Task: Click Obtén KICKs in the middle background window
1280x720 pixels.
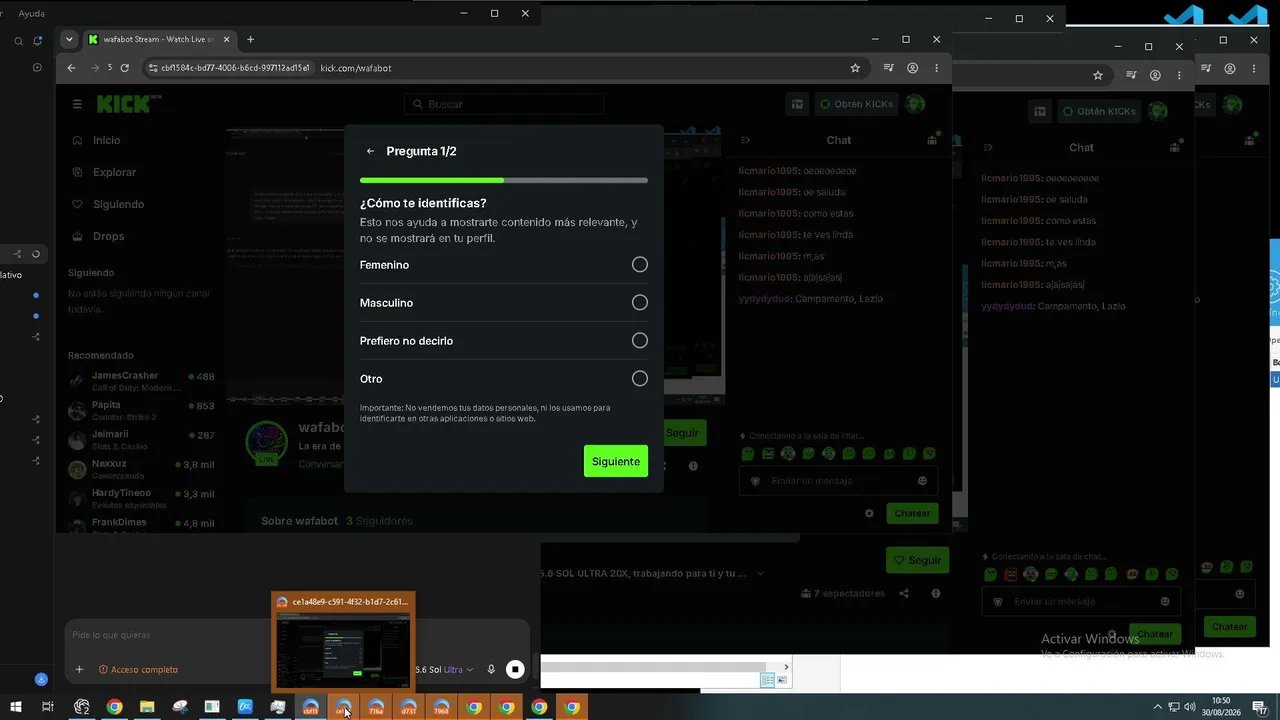Action: point(1099,111)
